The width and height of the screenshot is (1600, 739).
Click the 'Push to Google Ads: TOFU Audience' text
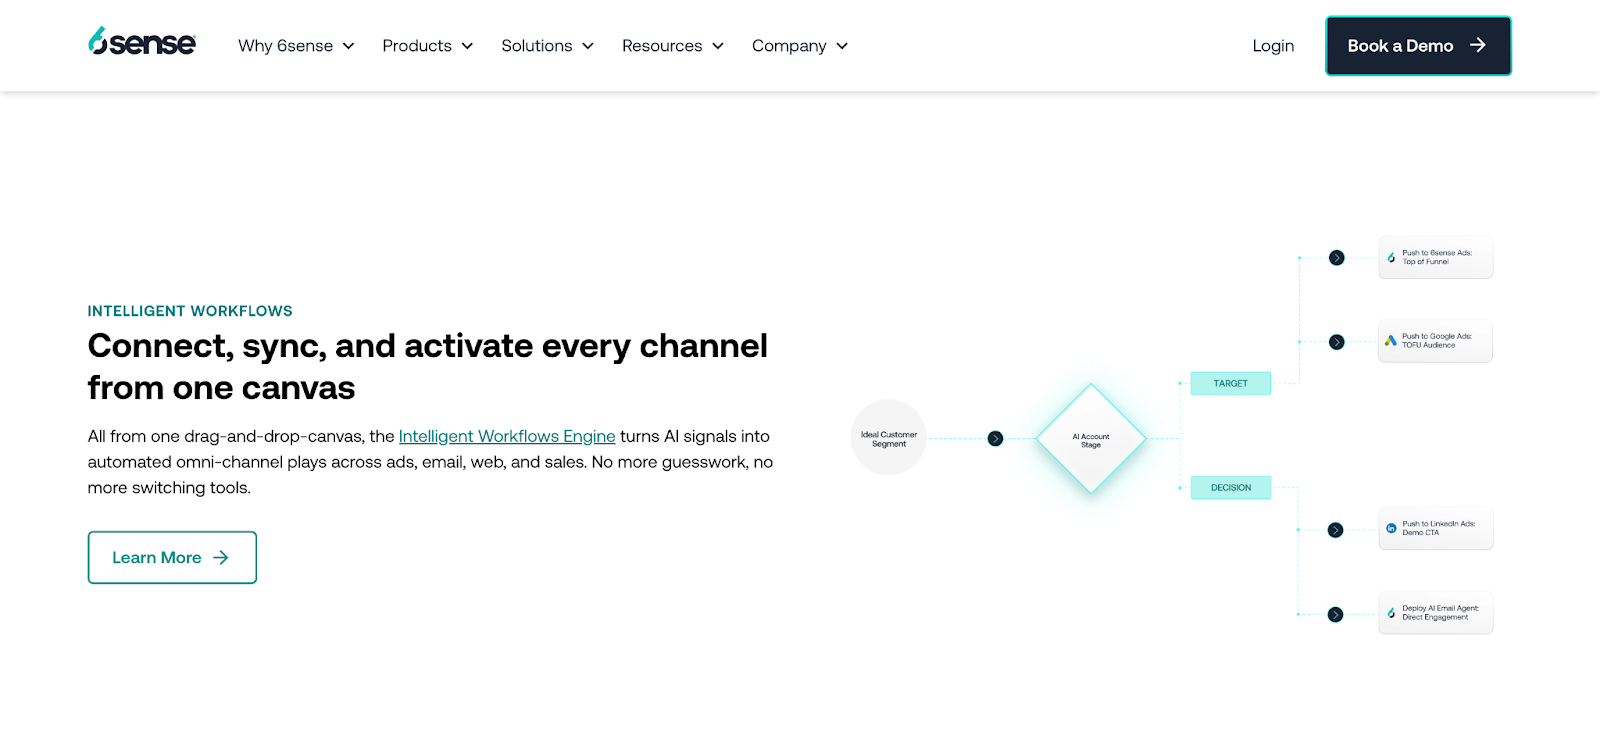coord(1437,341)
